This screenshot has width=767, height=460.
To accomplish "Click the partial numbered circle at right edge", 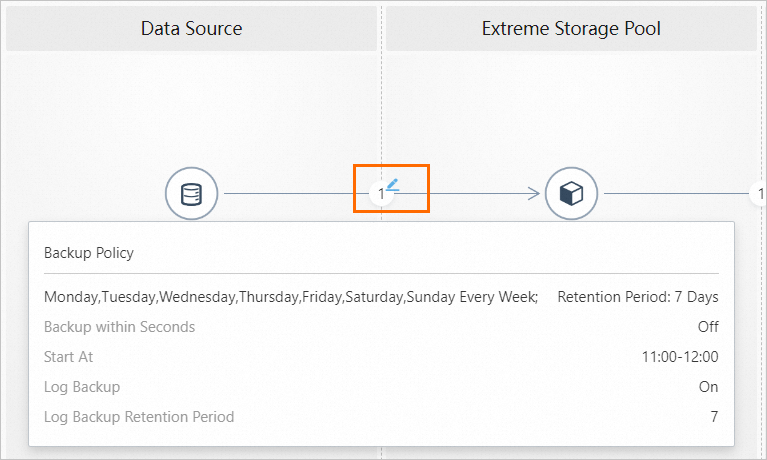I will 759,194.
